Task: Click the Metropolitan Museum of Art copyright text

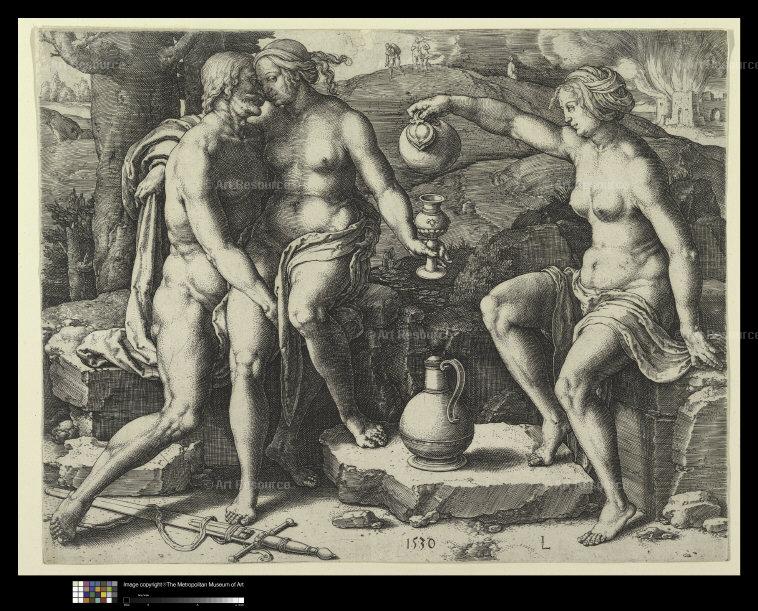Action: pos(183,584)
